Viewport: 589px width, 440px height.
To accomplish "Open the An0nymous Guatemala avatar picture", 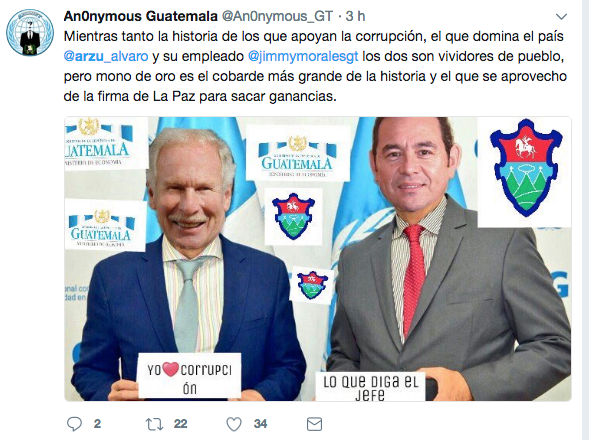I will (30, 32).
